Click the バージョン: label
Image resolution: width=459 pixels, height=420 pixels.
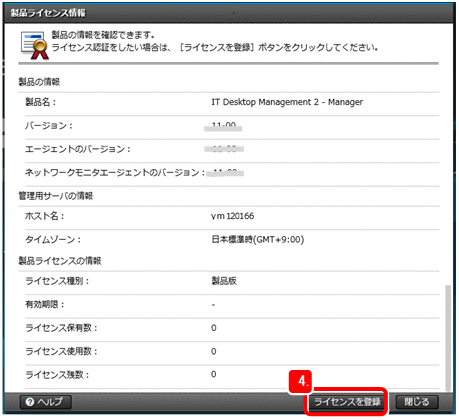click(x=49, y=126)
